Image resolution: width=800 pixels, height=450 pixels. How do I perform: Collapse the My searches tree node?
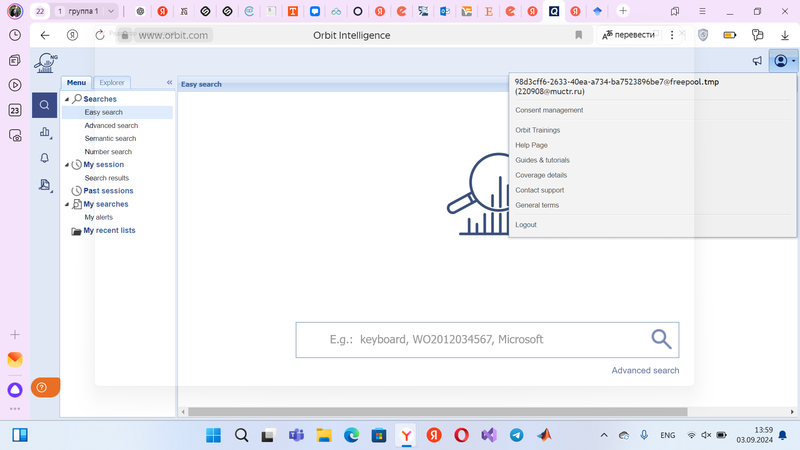[67, 204]
